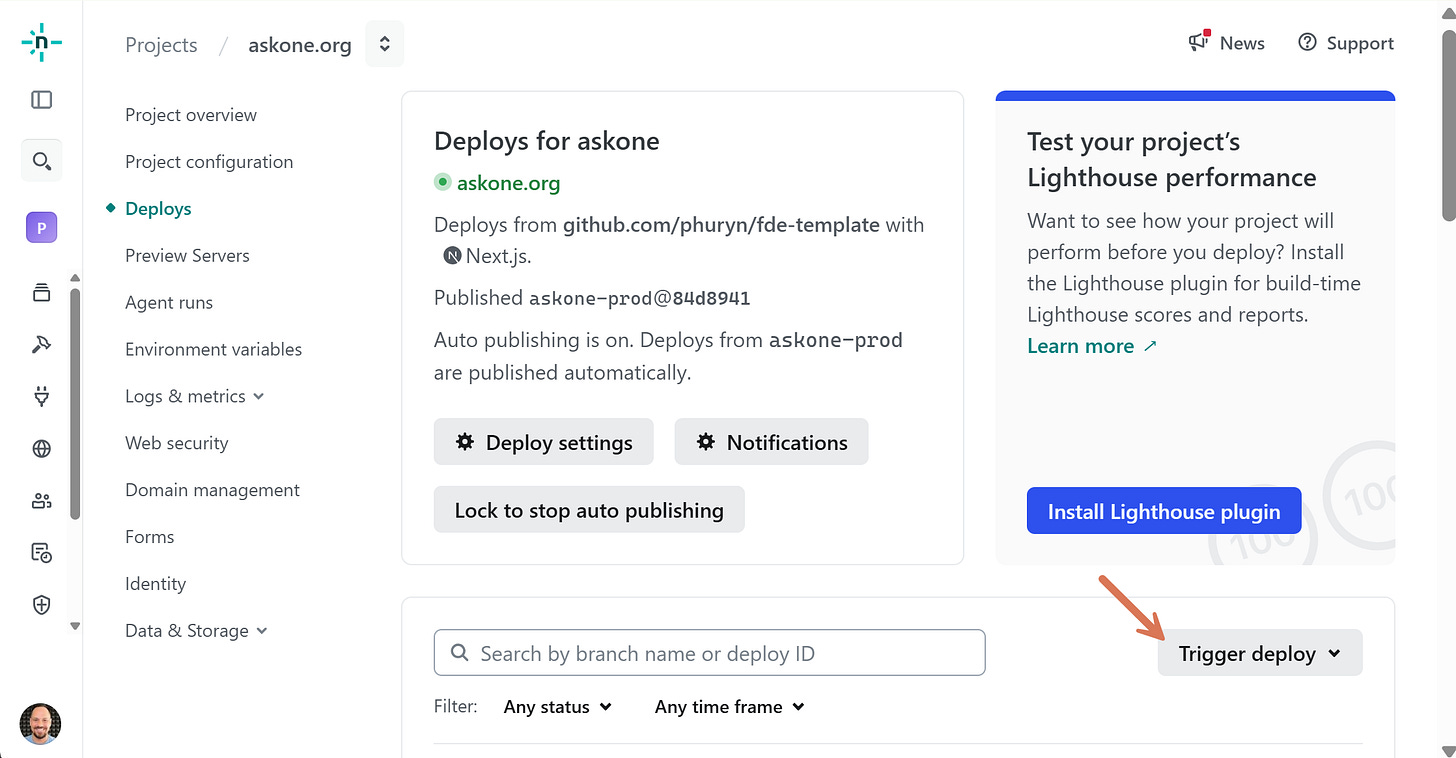Image resolution: width=1456 pixels, height=758 pixels.
Task: Open Web security section
Action: pyautogui.click(x=176, y=443)
